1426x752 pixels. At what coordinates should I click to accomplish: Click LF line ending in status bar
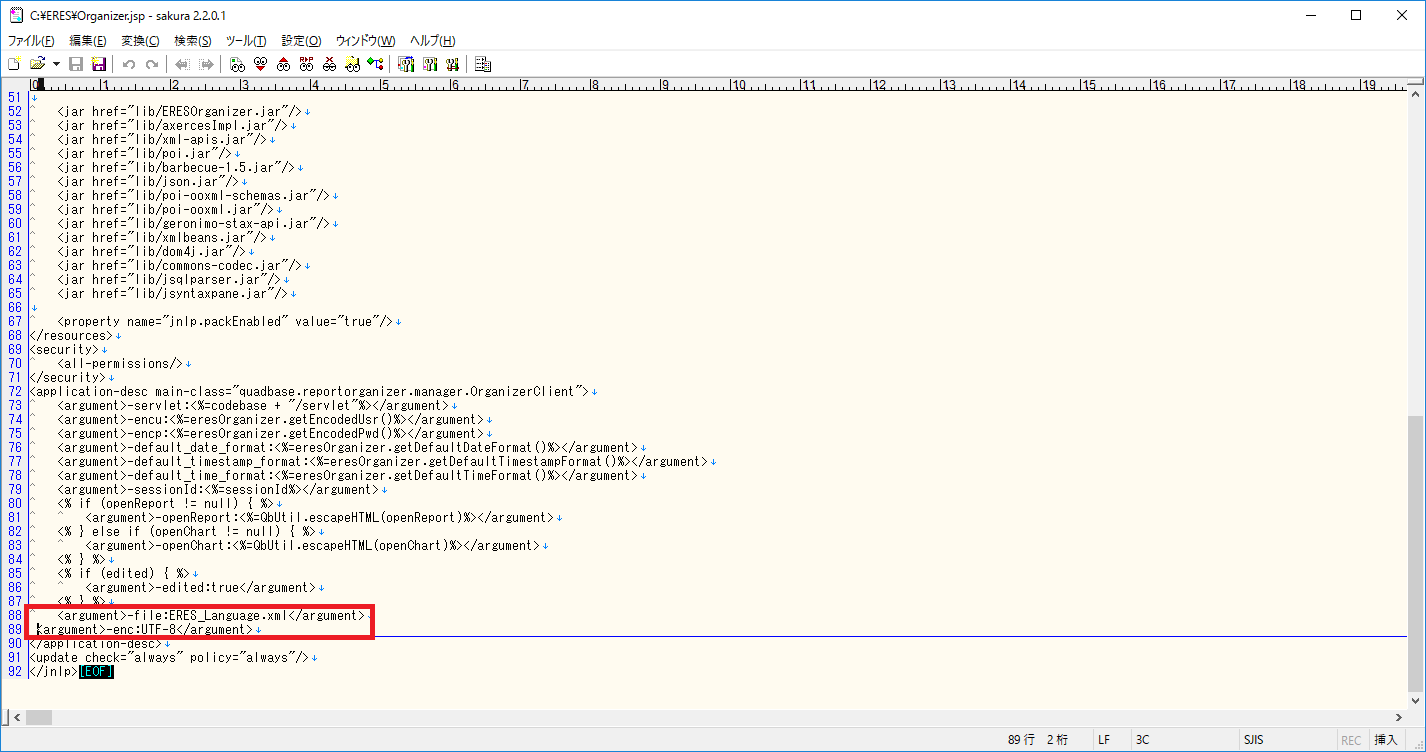tap(1104, 740)
